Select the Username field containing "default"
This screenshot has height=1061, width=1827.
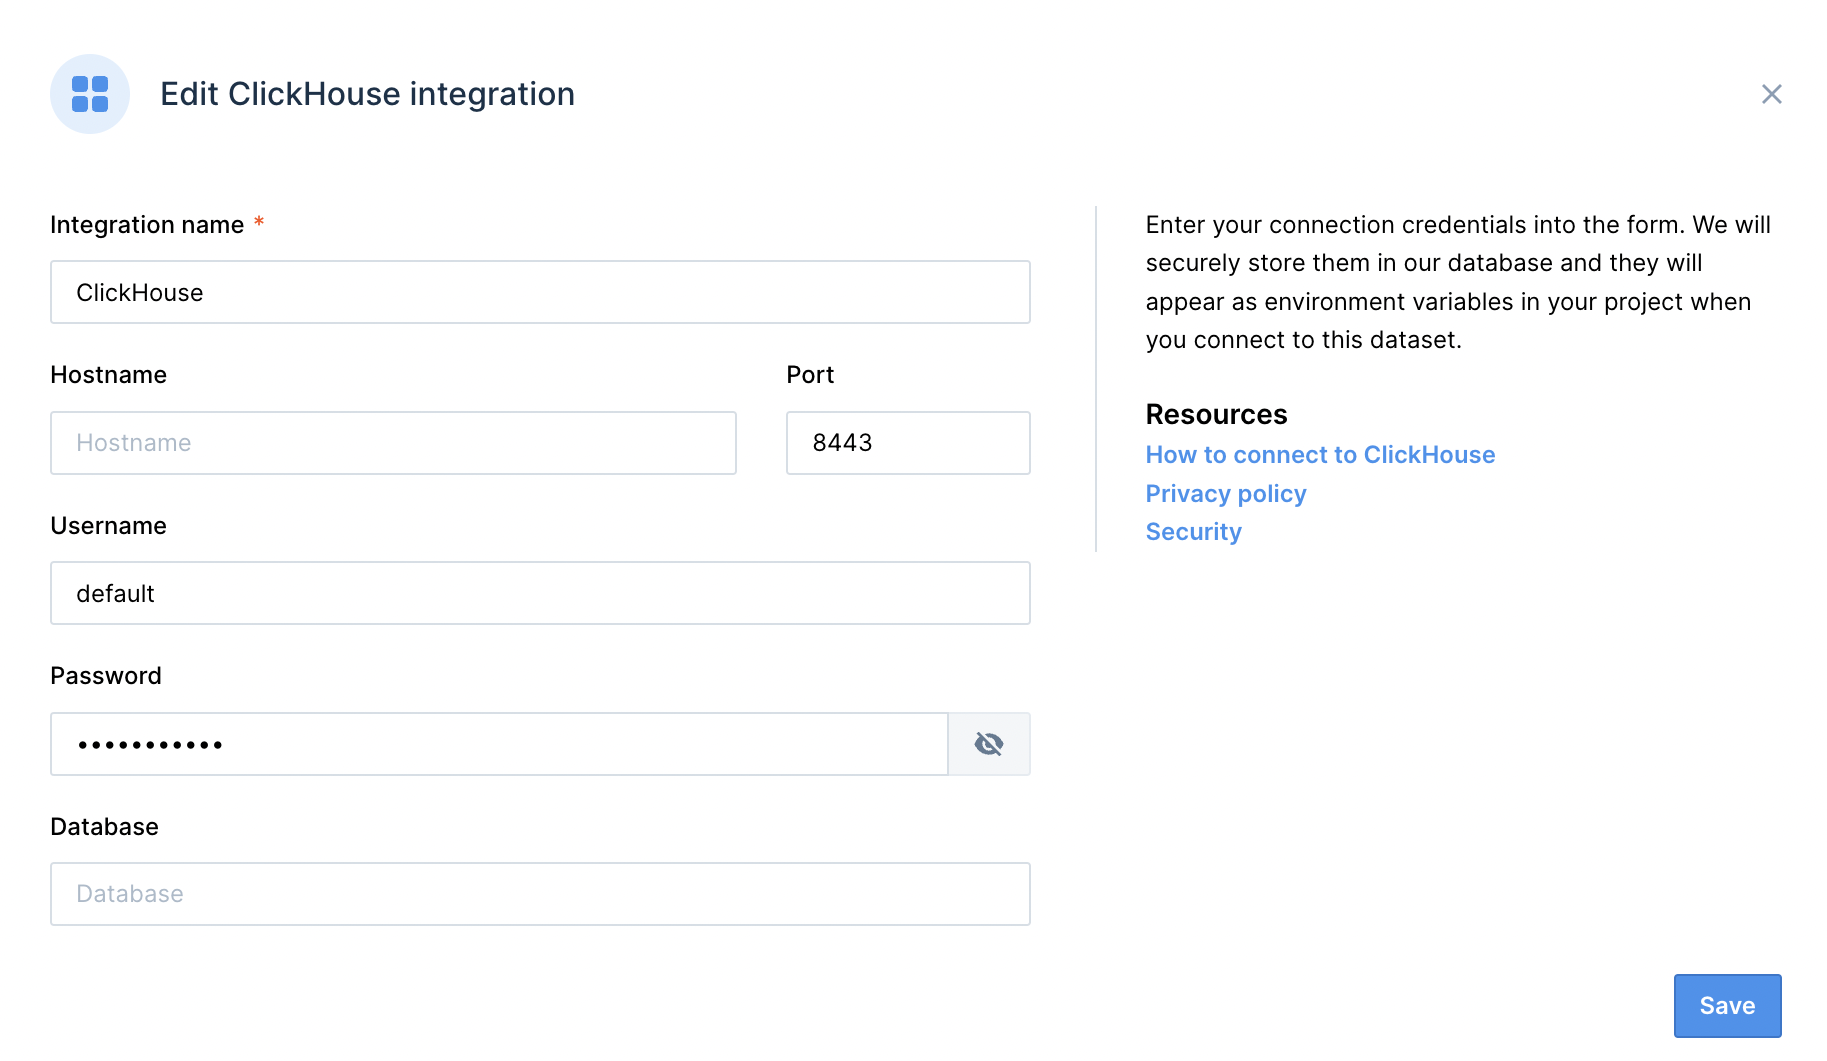pyautogui.click(x=540, y=593)
